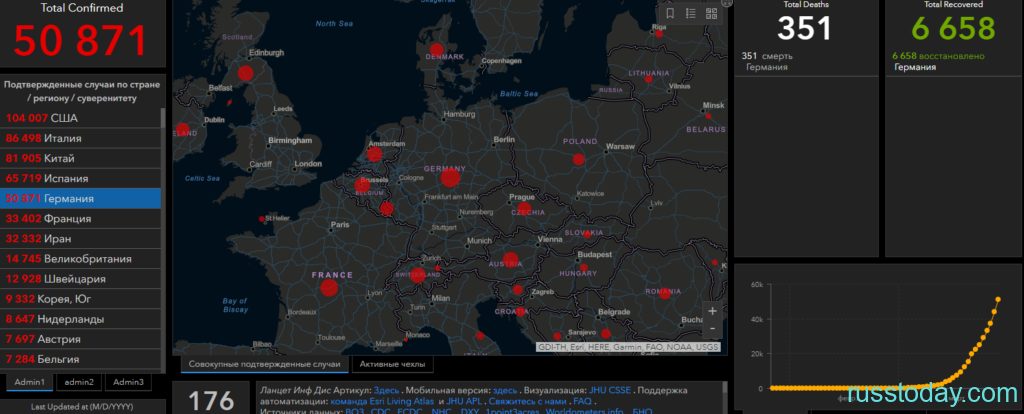Click the Total Recovered 6 658 figure
1024x414 pixels.
click(x=953, y=29)
